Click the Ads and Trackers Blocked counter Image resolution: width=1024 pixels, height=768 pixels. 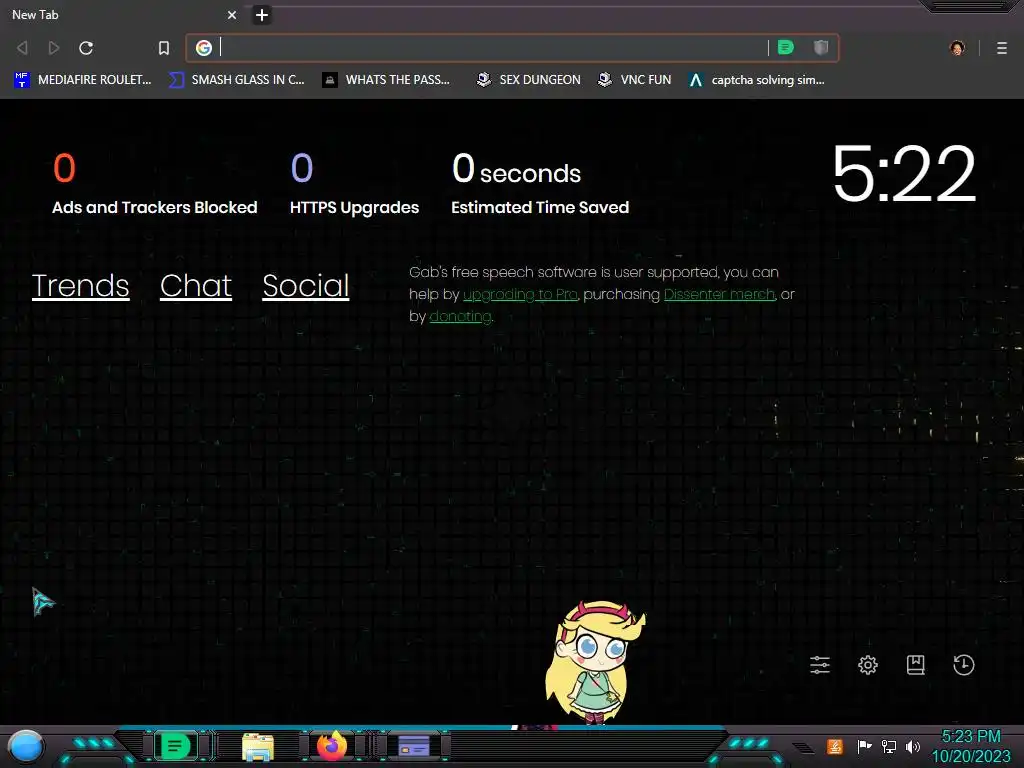(155, 184)
